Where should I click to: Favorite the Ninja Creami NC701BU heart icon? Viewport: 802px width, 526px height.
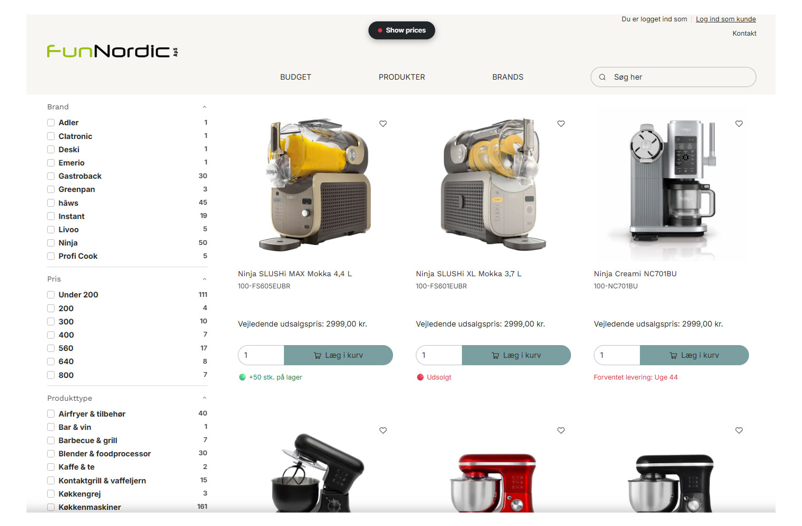point(739,123)
